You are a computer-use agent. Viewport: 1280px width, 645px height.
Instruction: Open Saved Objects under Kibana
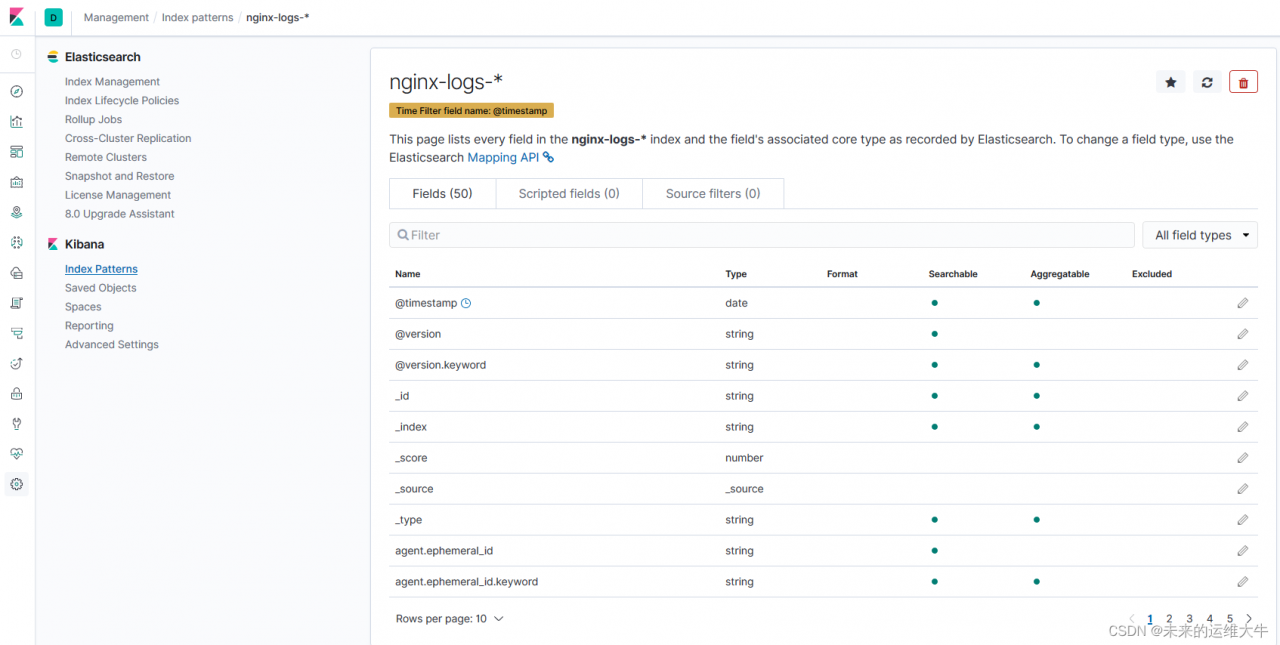click(100, 288)
